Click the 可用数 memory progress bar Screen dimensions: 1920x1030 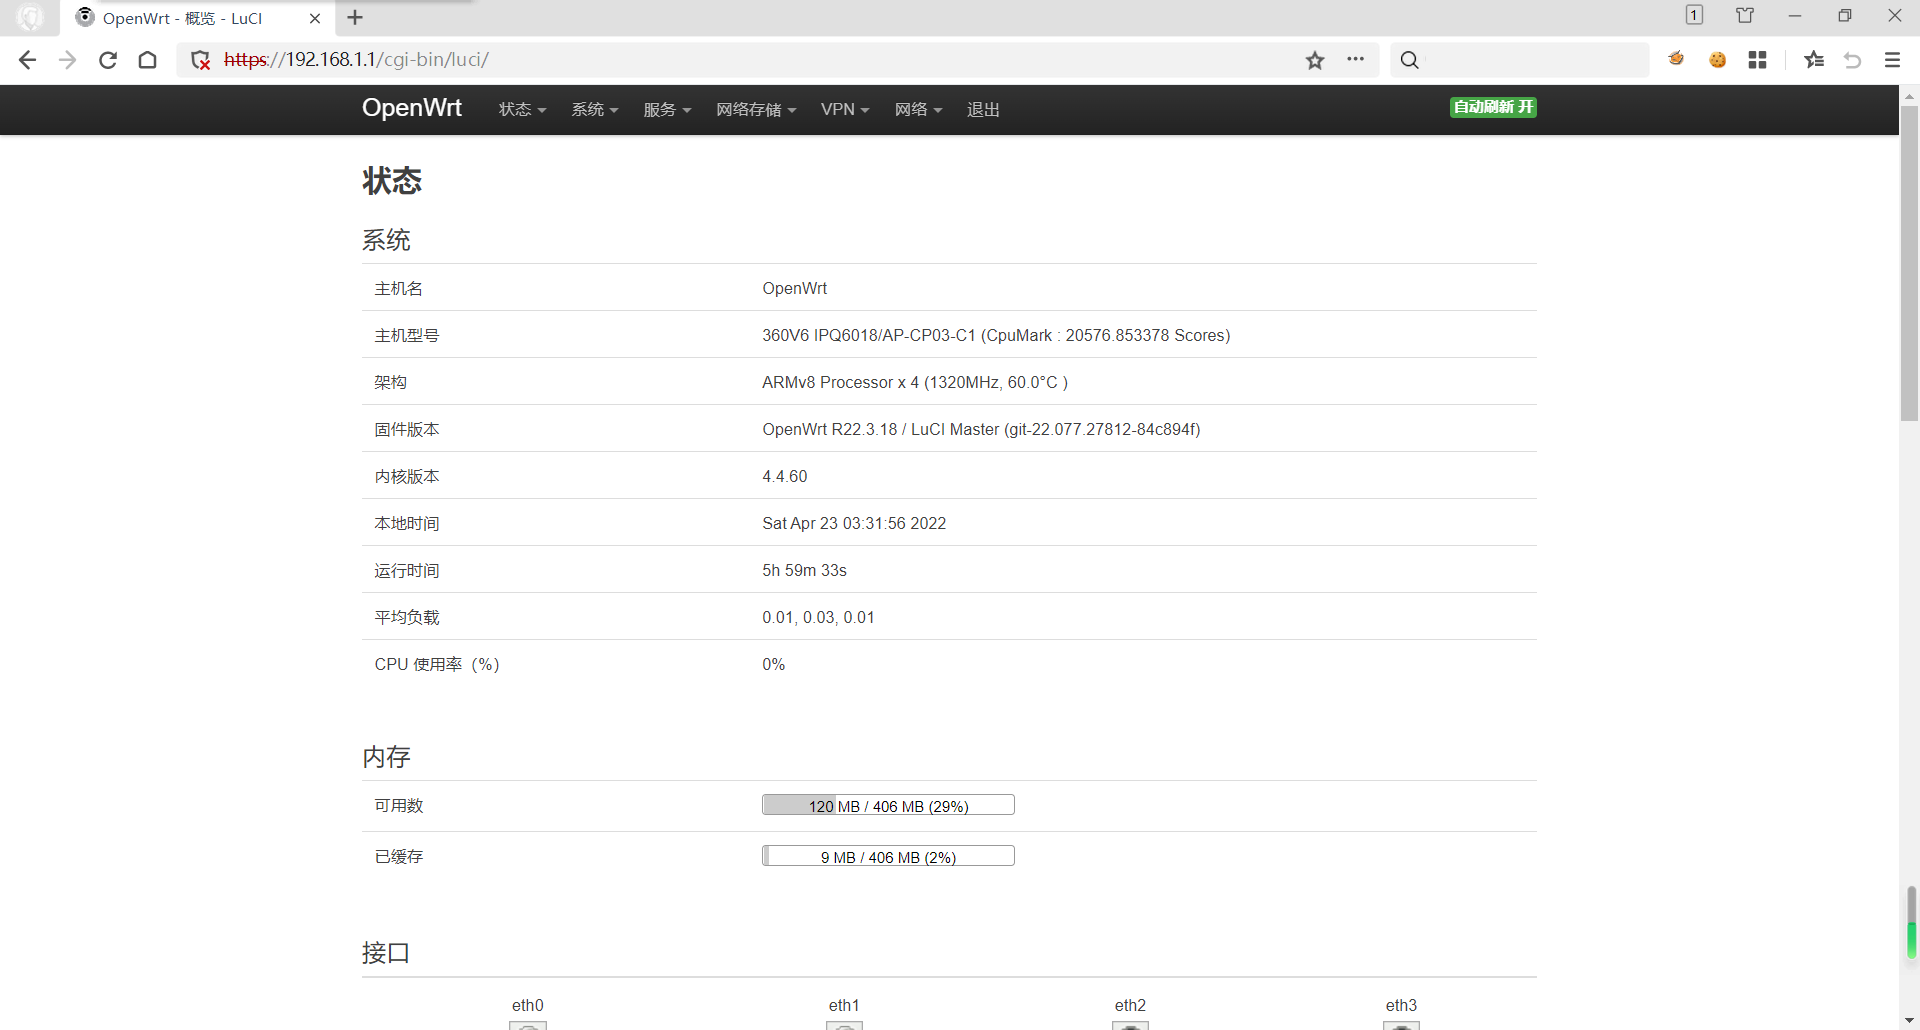click(x=888, y=805)
